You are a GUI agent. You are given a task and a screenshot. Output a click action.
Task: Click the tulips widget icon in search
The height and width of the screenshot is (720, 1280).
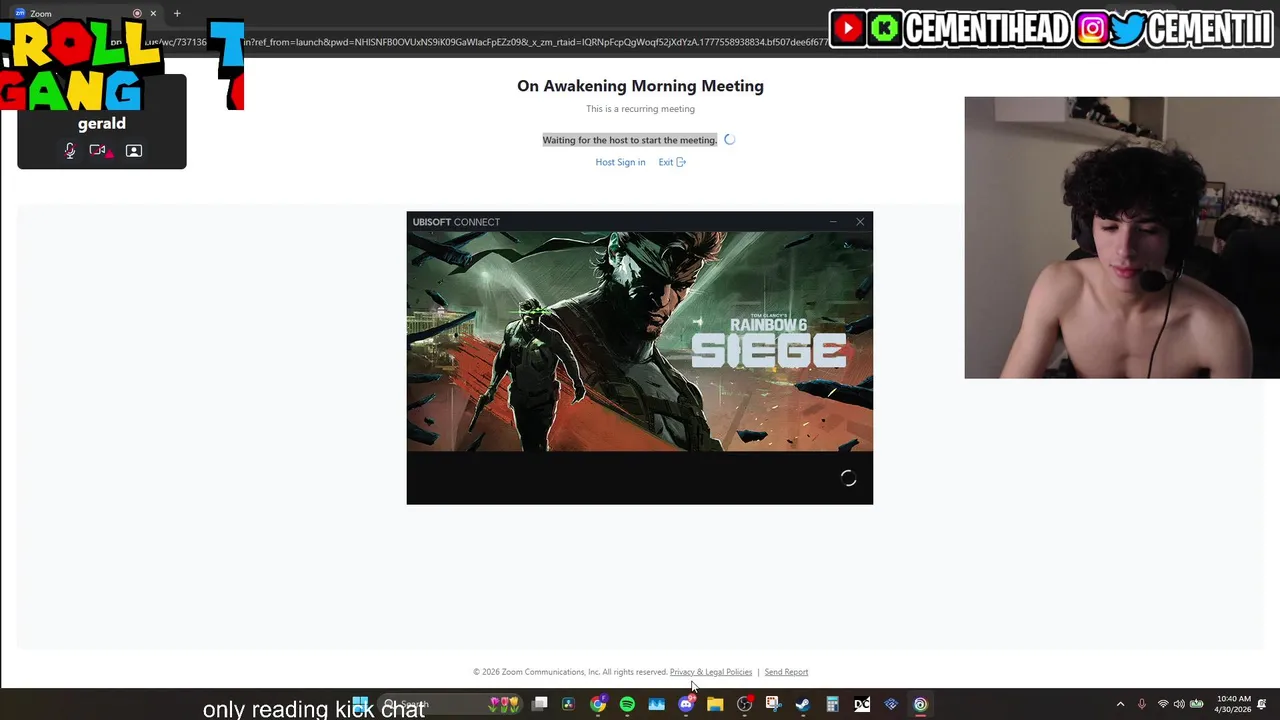click(x=504, y=704)
